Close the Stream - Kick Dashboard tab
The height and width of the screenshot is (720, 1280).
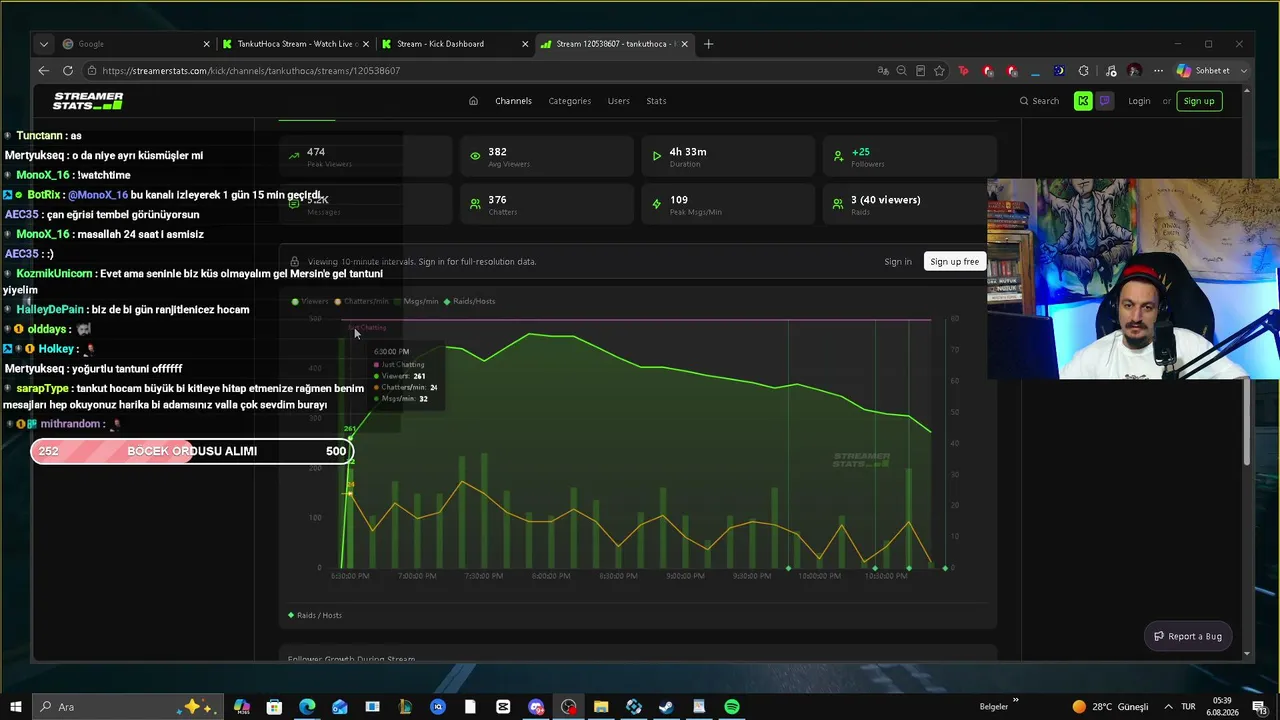tap(525, 44)
